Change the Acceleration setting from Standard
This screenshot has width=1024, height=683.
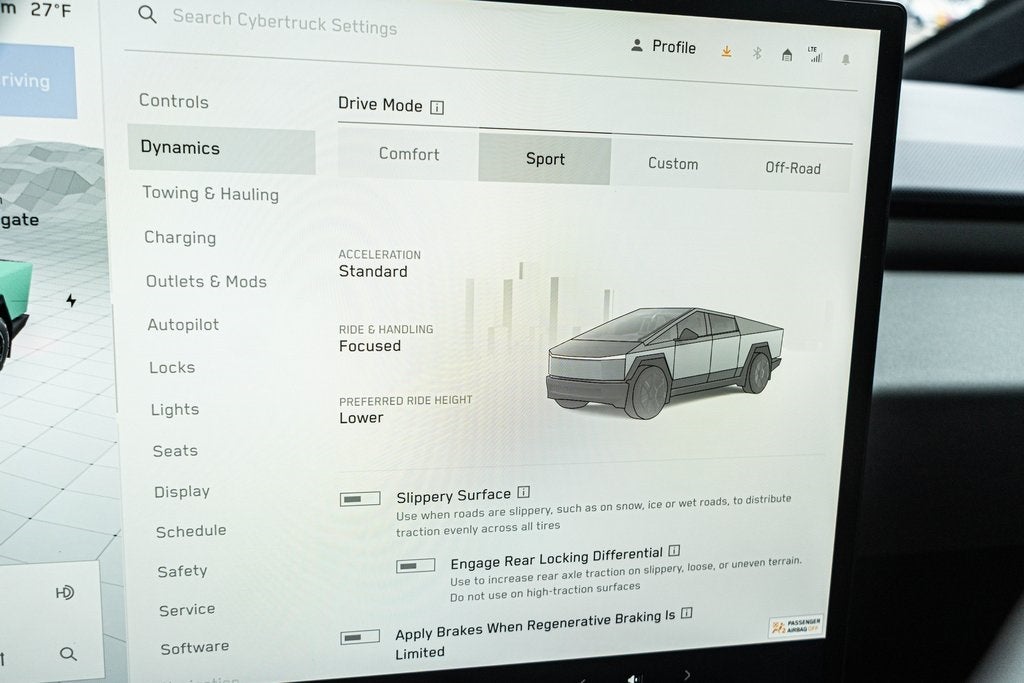click(x=374, y=270)
